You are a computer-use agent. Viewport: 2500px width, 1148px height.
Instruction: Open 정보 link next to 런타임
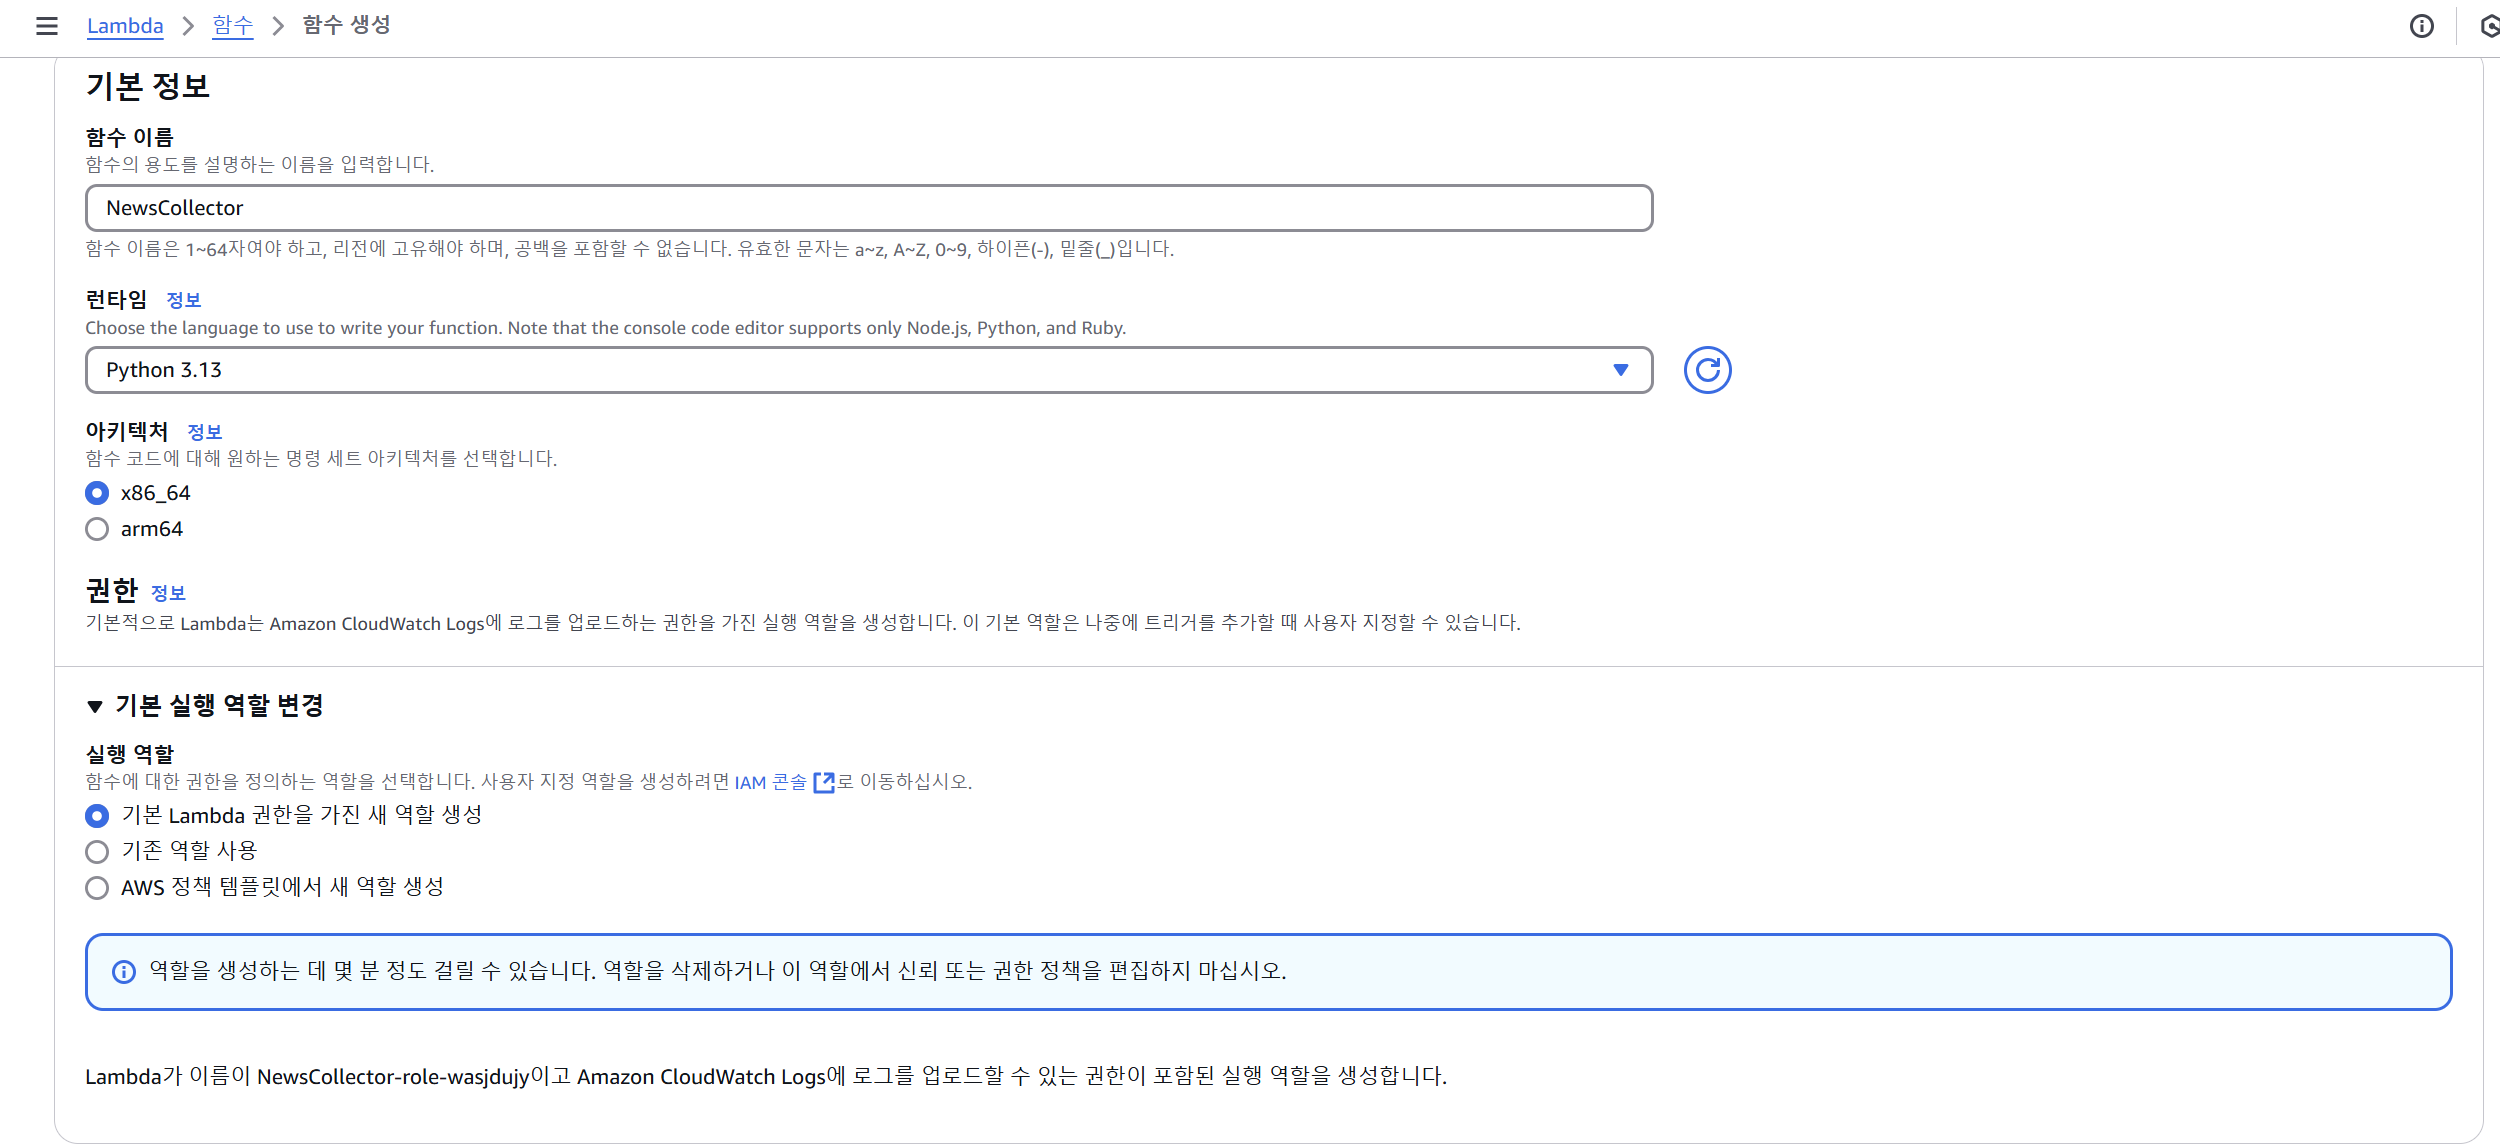coord(183,300)
